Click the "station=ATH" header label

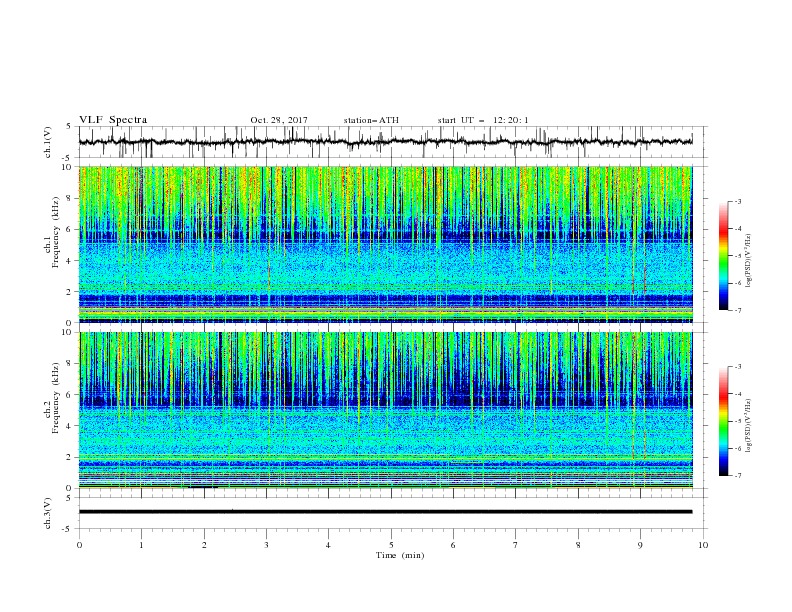371,120
